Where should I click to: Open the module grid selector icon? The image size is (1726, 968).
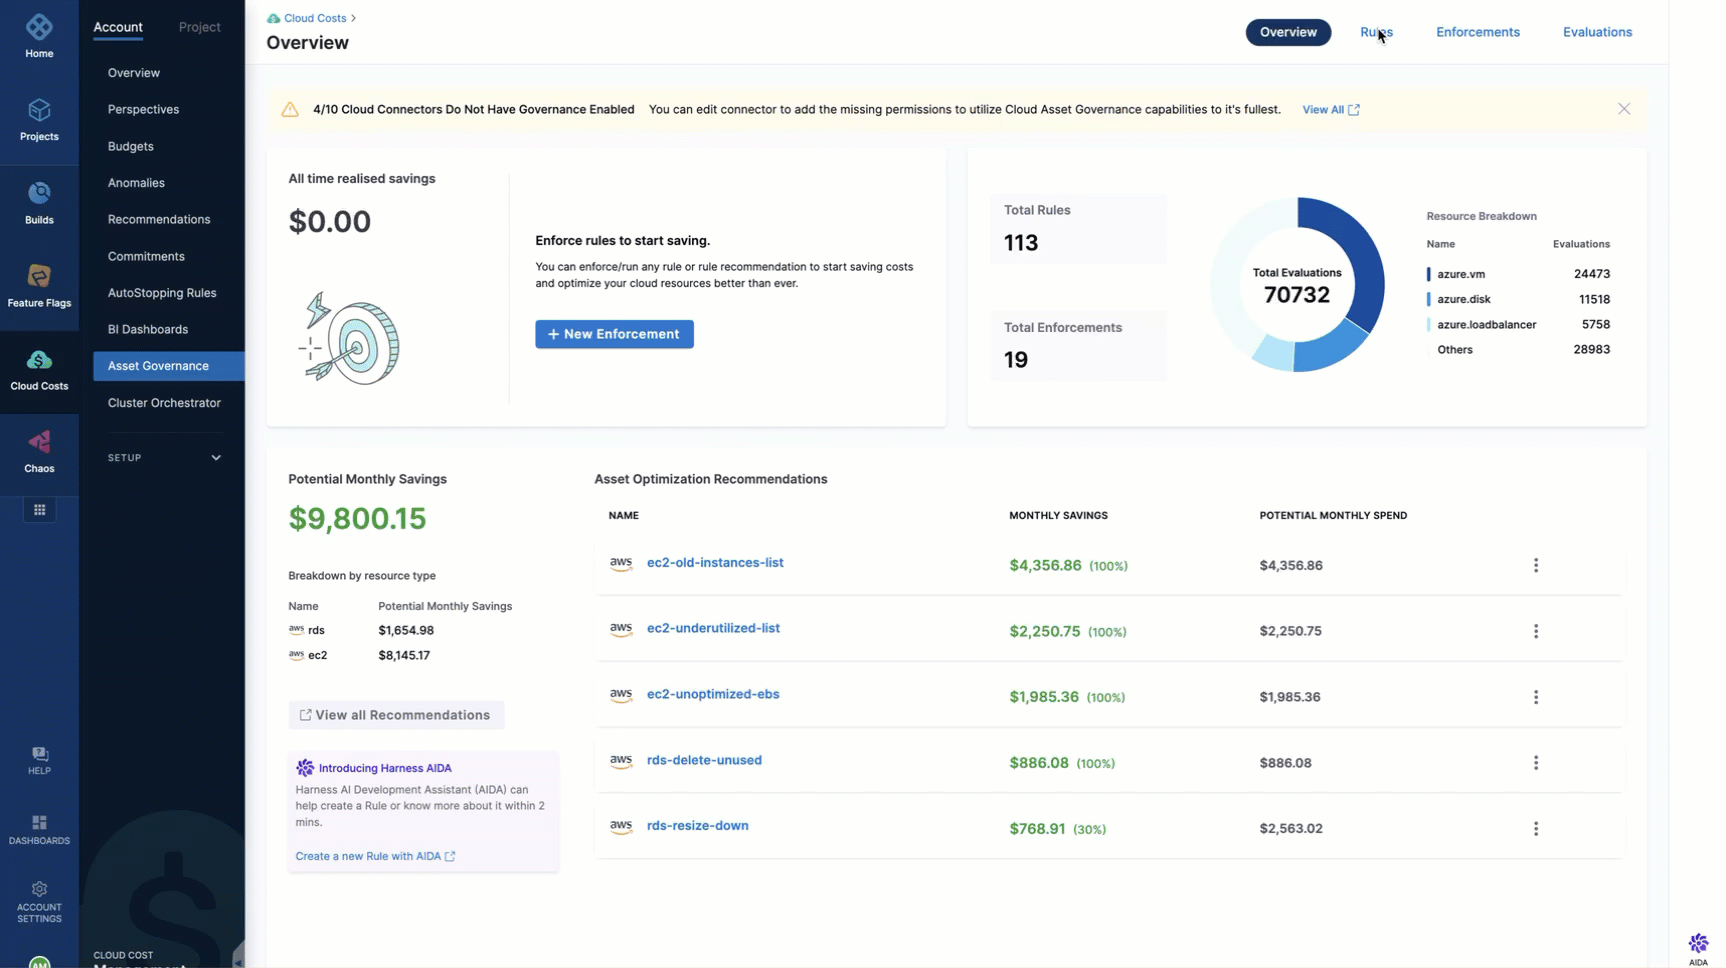[x=39, y=510]
